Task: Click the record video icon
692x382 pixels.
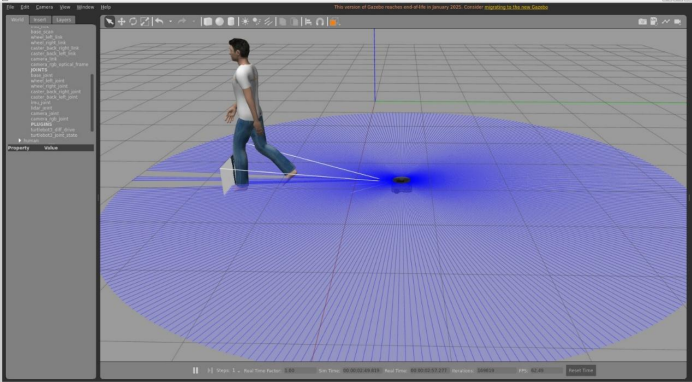Action: click(x=677, y=22)
